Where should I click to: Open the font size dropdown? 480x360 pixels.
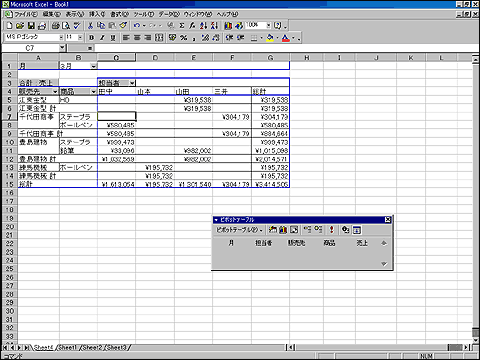(80, 38)
